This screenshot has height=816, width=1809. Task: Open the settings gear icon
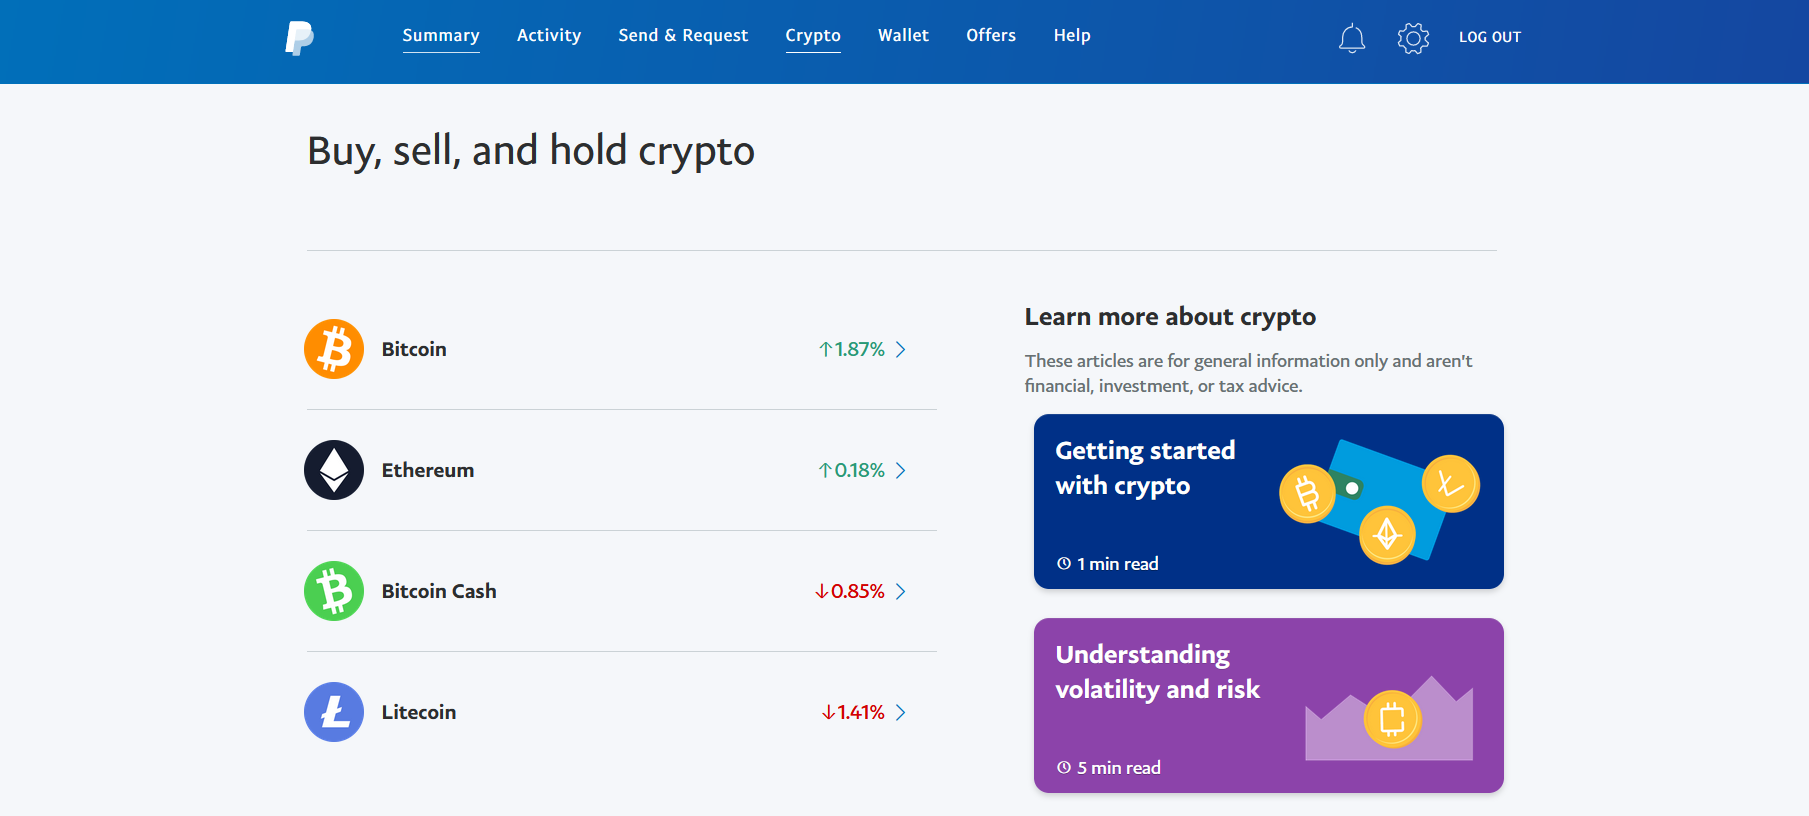click(1413, 38)
